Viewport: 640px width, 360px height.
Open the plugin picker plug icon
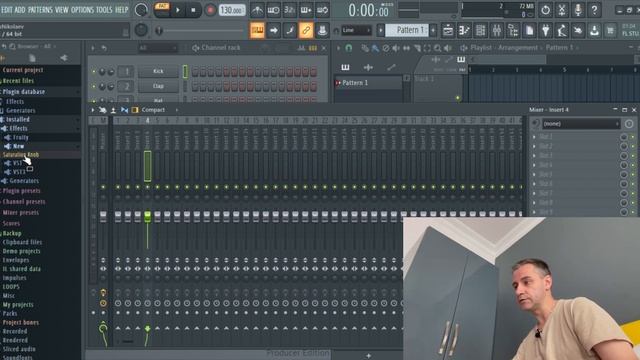click(x=546, y=30)
